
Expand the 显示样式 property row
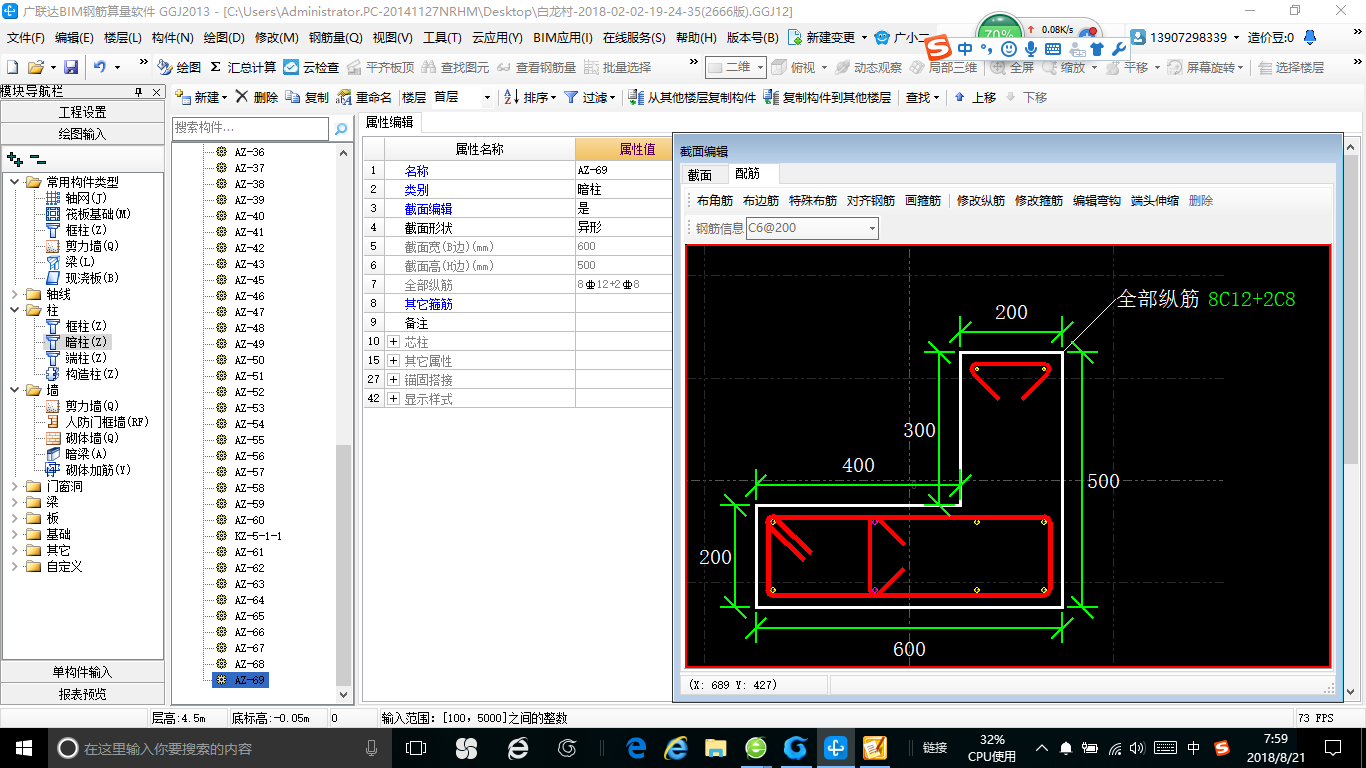[393, 399]
